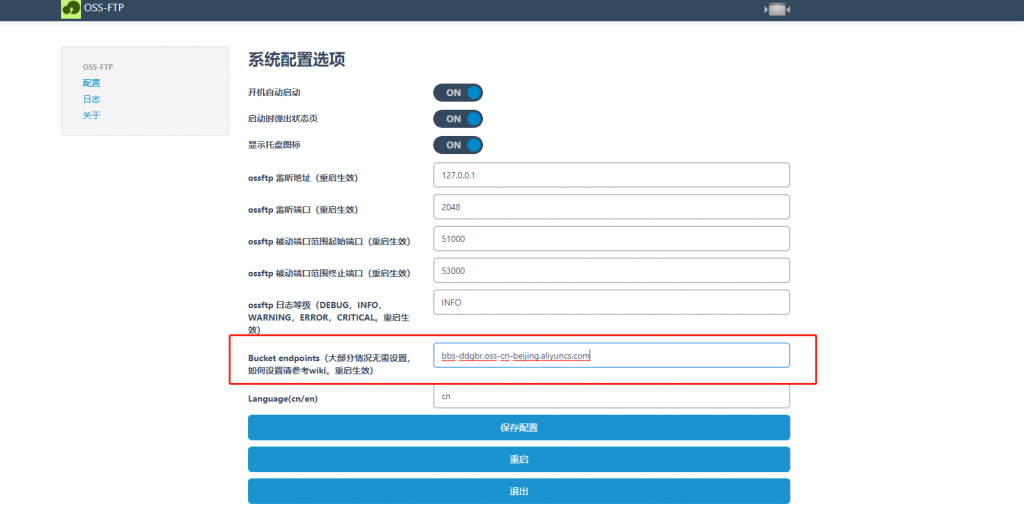
Task: Click the 保存配置 button
Action: point(519,428)
